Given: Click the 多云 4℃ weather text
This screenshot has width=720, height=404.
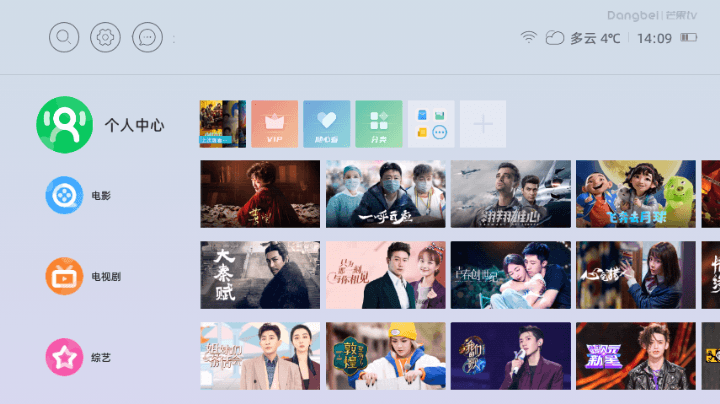Looking at the screenshot, I should 595,39.
